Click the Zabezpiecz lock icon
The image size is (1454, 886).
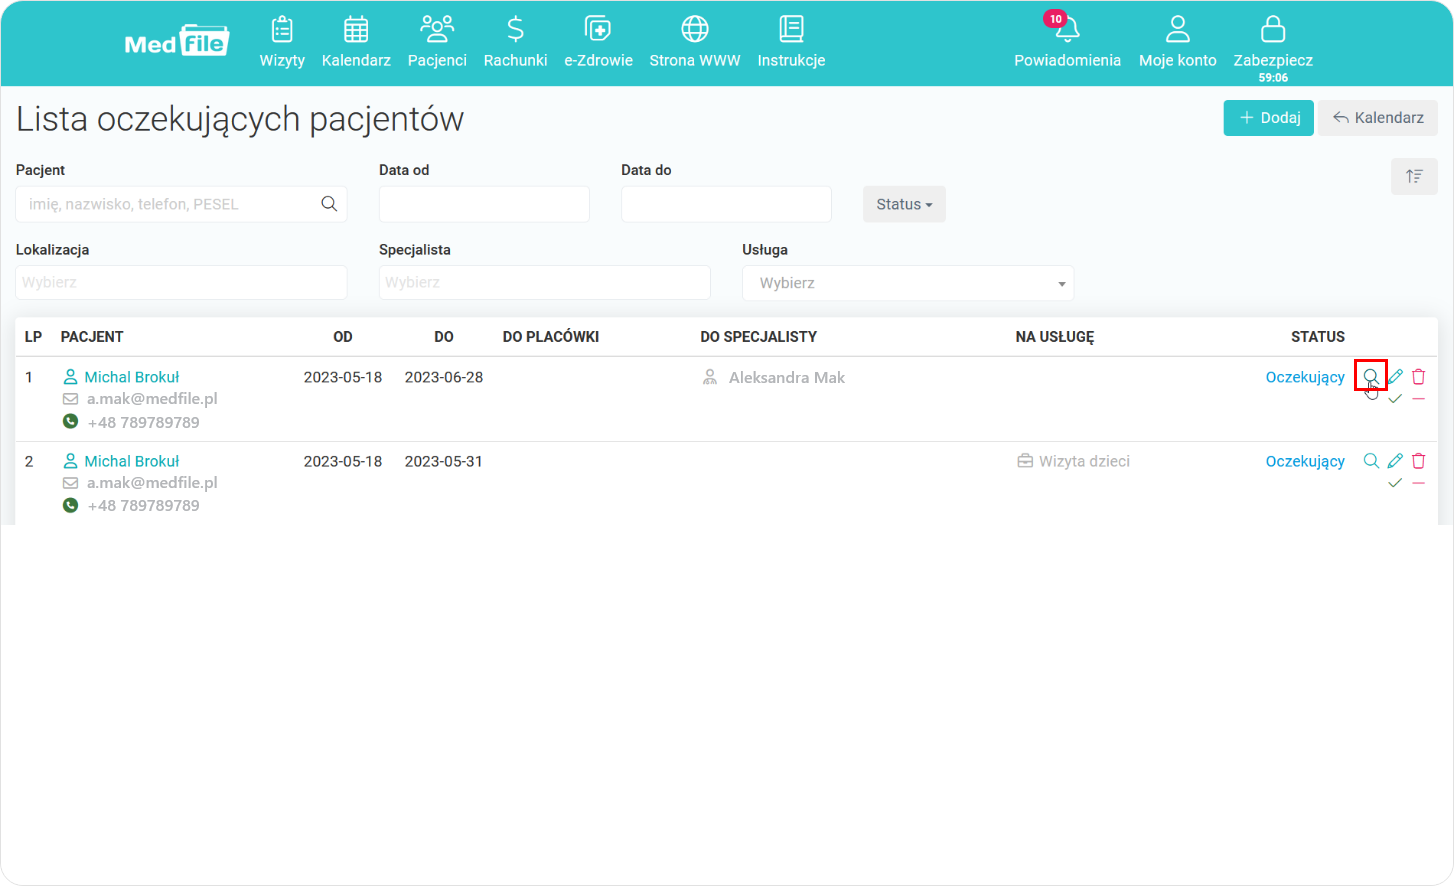1273,29
